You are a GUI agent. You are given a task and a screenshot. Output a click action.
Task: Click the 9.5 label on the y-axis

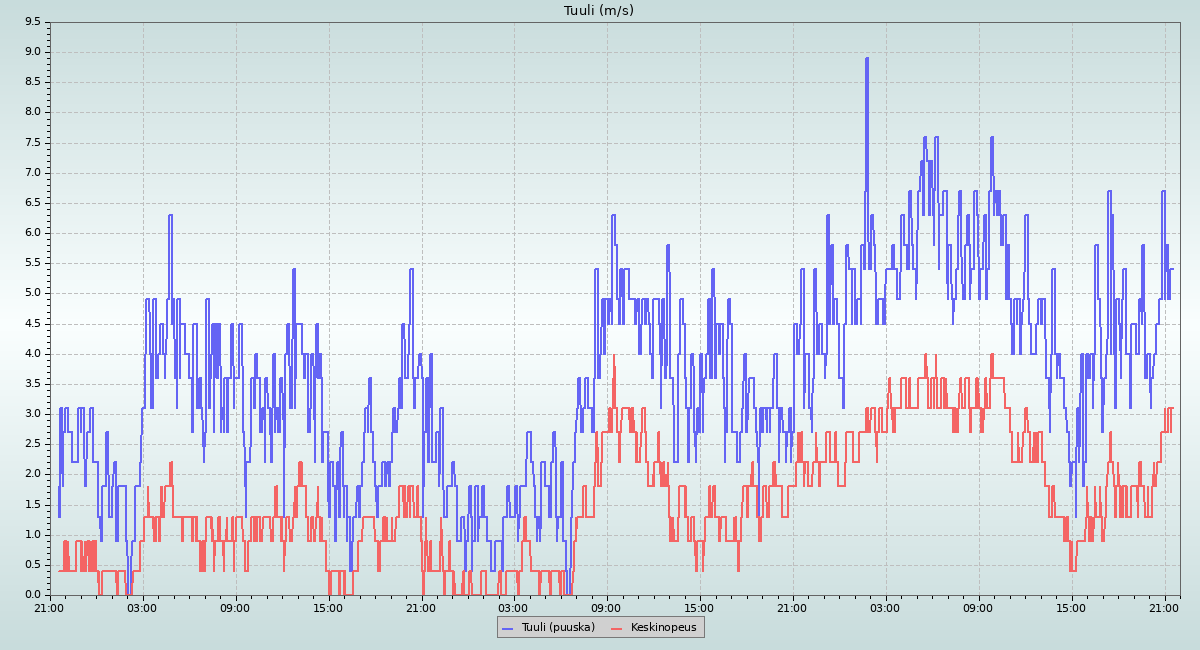[32, 22]
